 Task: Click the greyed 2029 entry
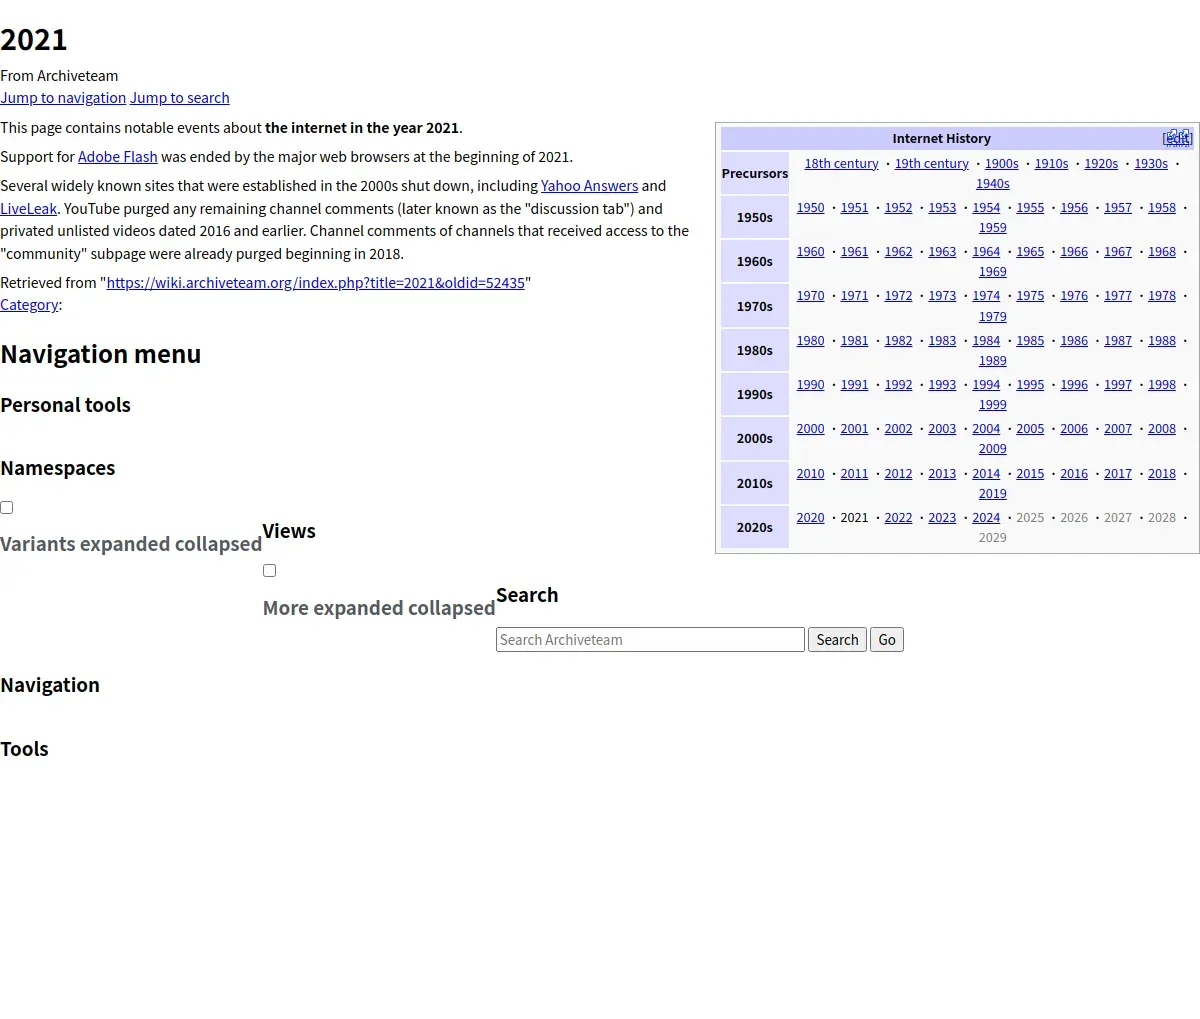click(993, 538)
